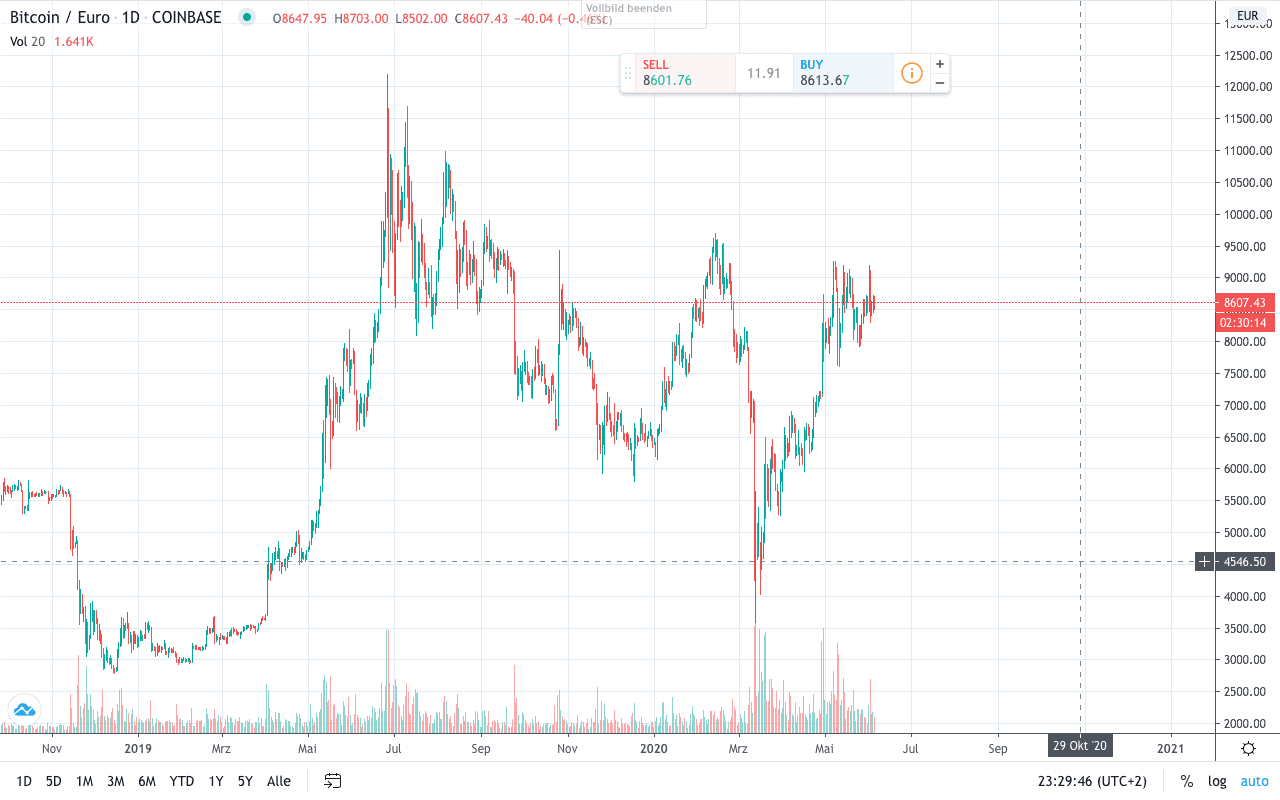Toggle auto scale mode
1280x800 pixels.
click(1254, 781)
